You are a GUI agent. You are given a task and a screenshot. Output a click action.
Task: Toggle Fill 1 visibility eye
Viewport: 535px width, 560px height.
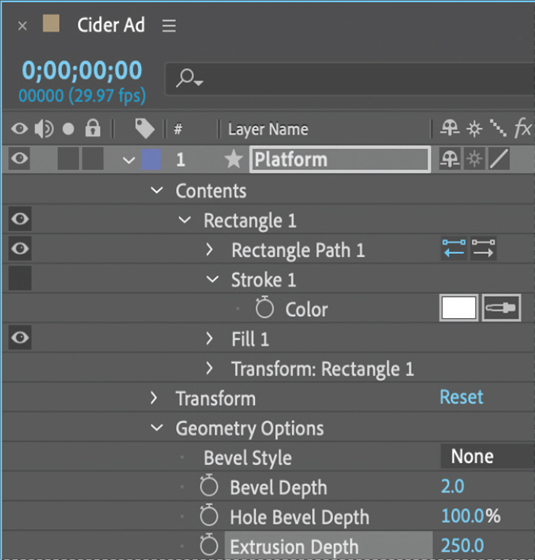click(20, 337)
